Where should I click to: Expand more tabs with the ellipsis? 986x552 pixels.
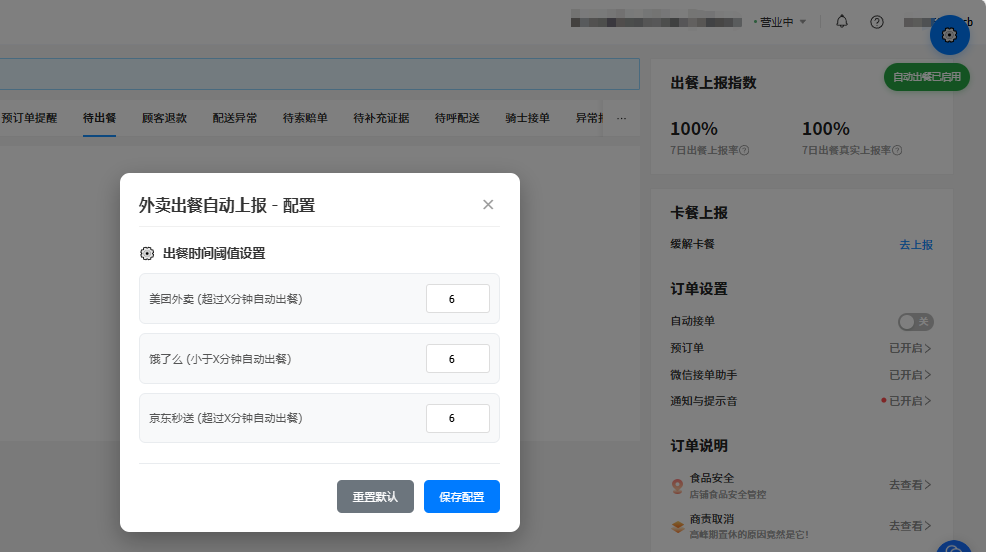click(x=621, y=118)
